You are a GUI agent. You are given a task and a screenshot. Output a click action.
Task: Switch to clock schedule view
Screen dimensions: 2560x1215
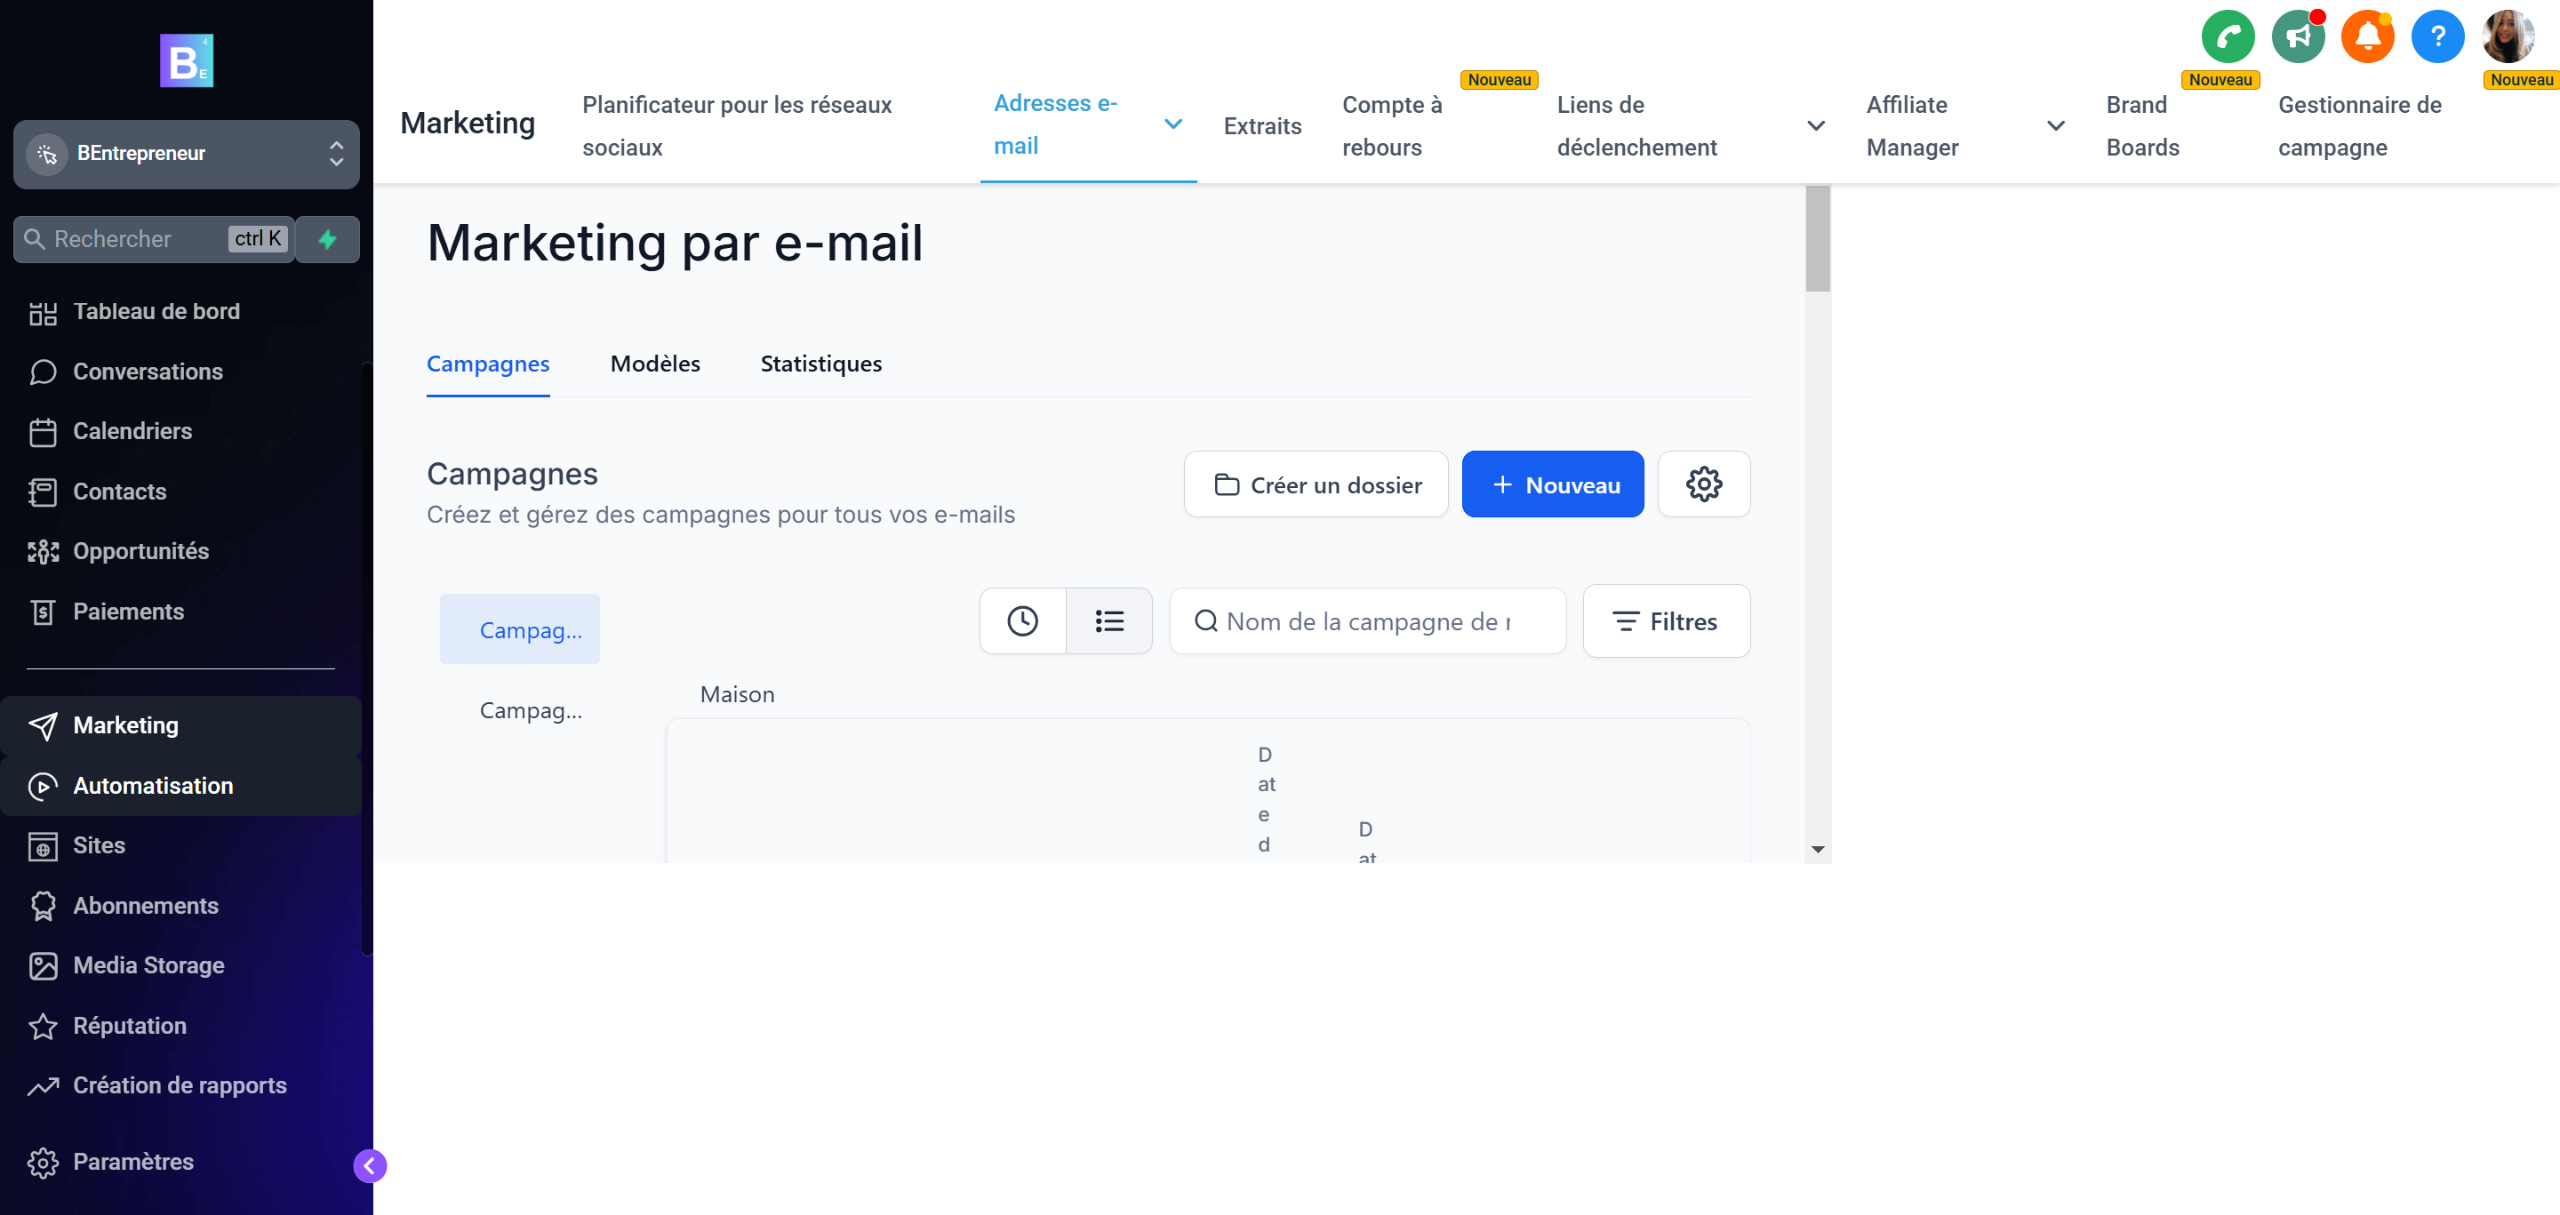[1022, 621]
